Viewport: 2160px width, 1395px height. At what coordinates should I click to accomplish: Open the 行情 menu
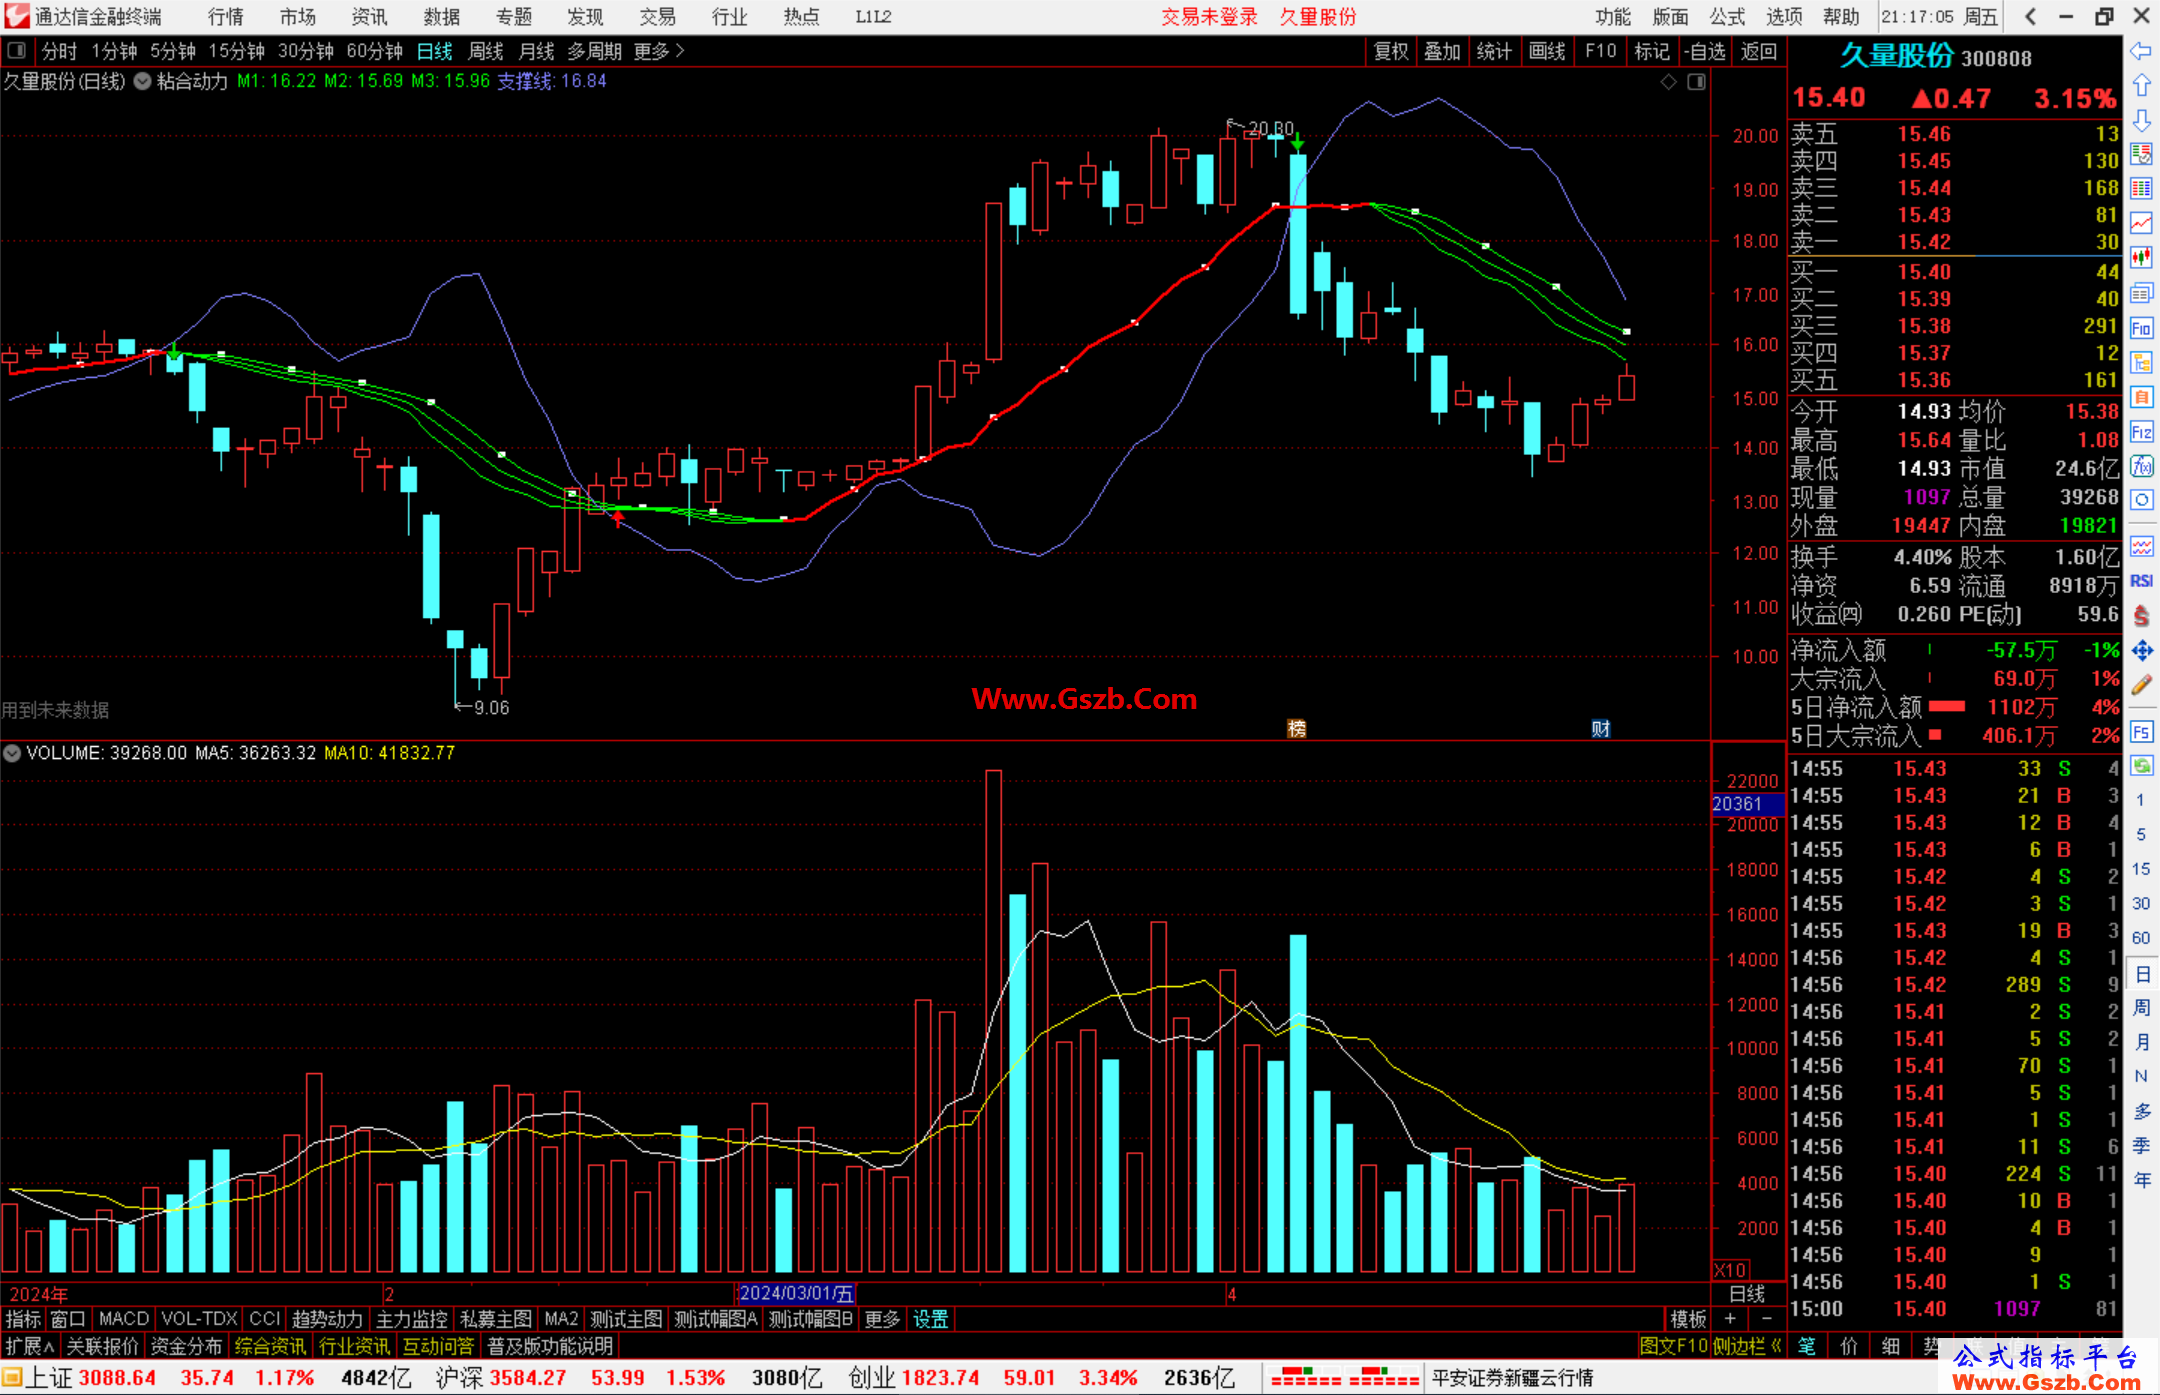tap(226, 16)
